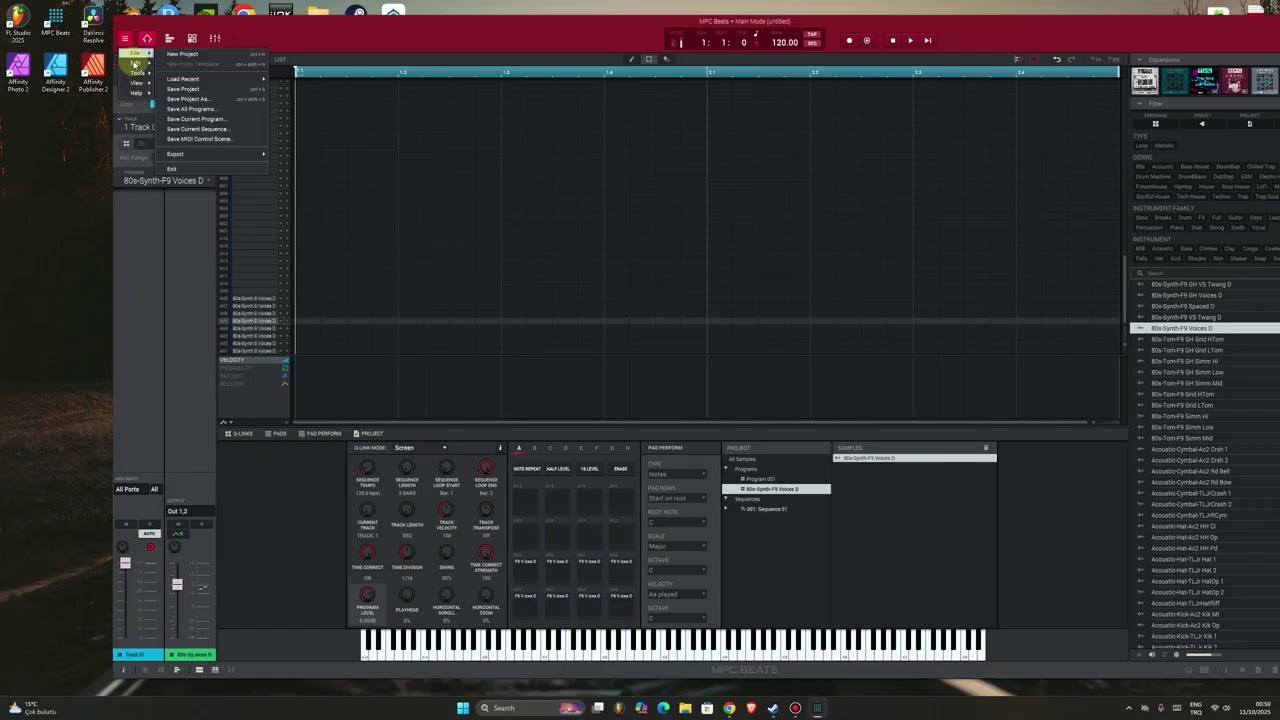The width and height of the screenshot is (1280, 720).
Task: Toggle AUTO button on Track 01 strip
Action: (149, 534)
